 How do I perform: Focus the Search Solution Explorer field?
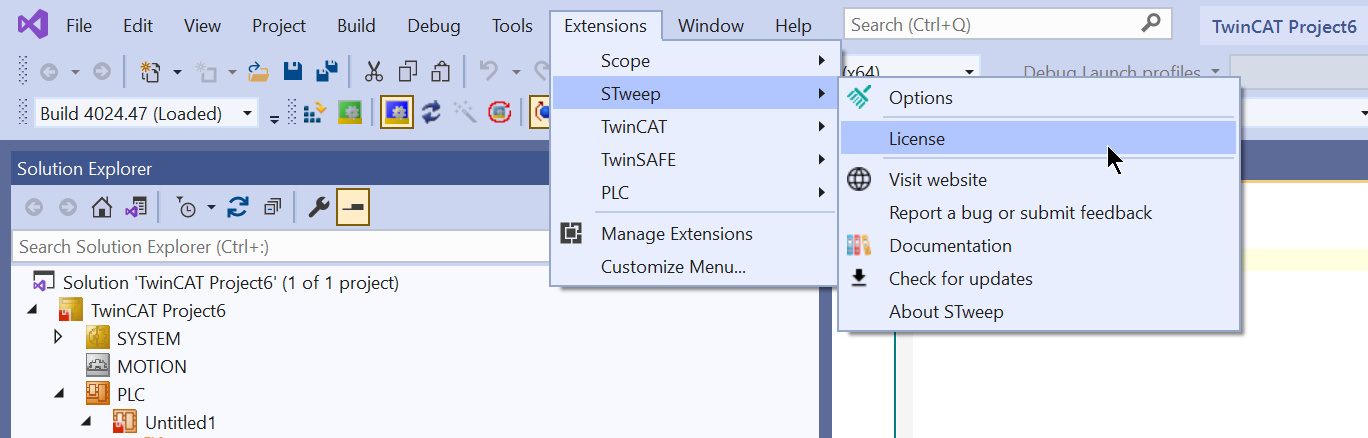click(x=280, y=246)
